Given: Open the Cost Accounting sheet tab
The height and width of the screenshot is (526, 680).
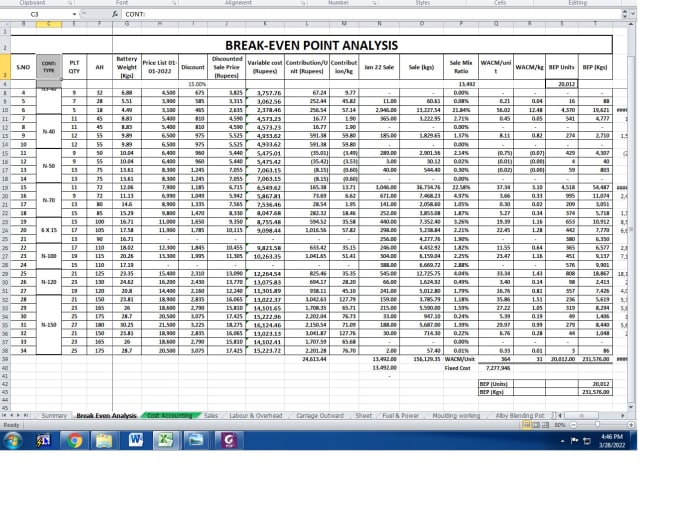Looking at the screenshot, I should 170,415.
